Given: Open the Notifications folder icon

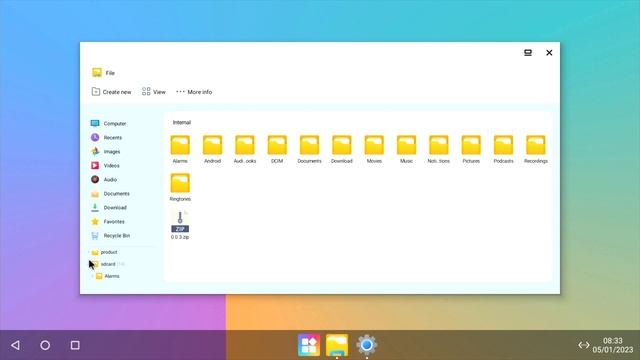Looking at the screenshot, I should [439, 145].
